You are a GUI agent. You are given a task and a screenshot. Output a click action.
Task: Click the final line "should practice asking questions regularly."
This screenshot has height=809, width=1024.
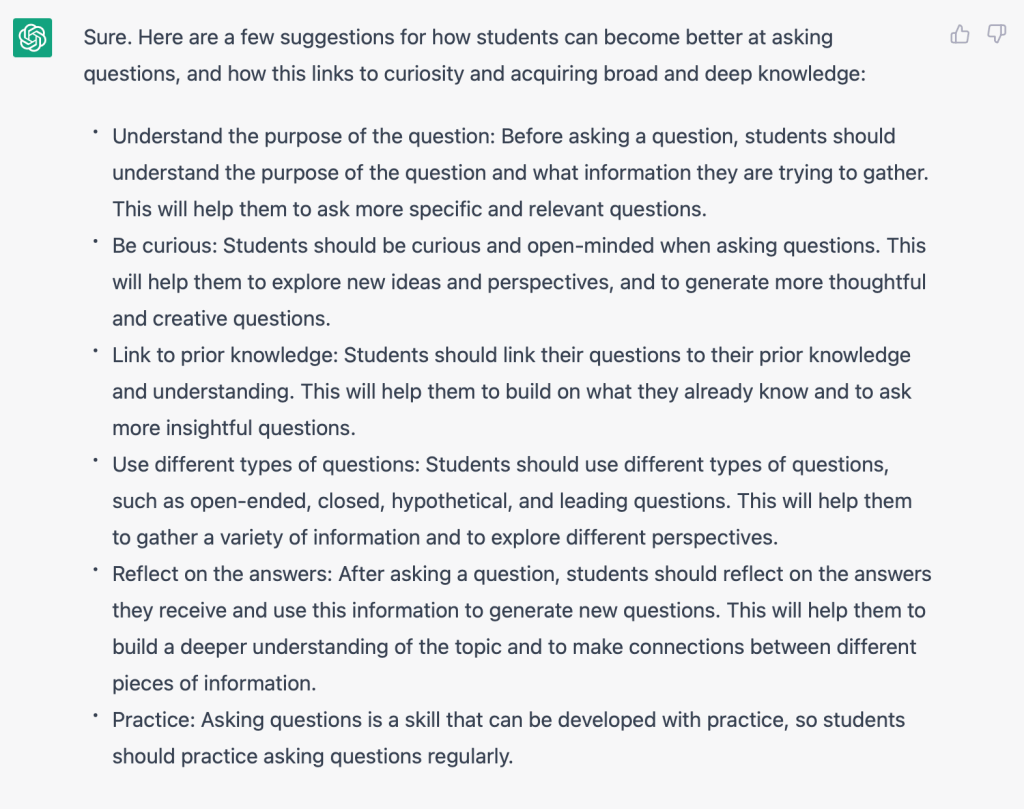(x=312, y=756)
